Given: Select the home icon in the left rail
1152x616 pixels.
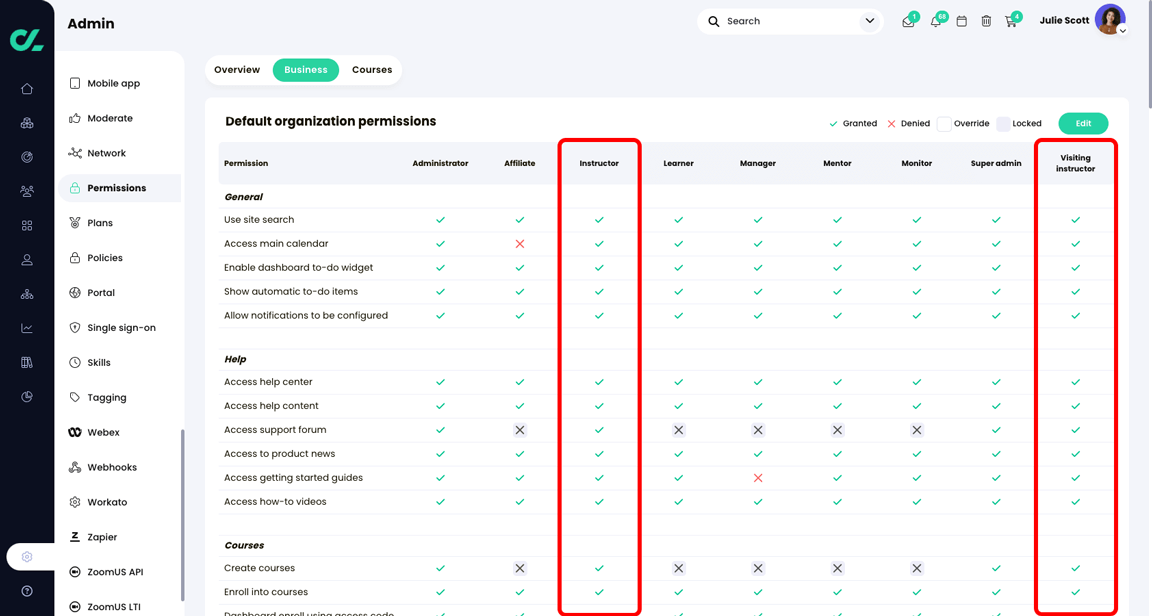Looking at the screenshot, I should [27, 89].
